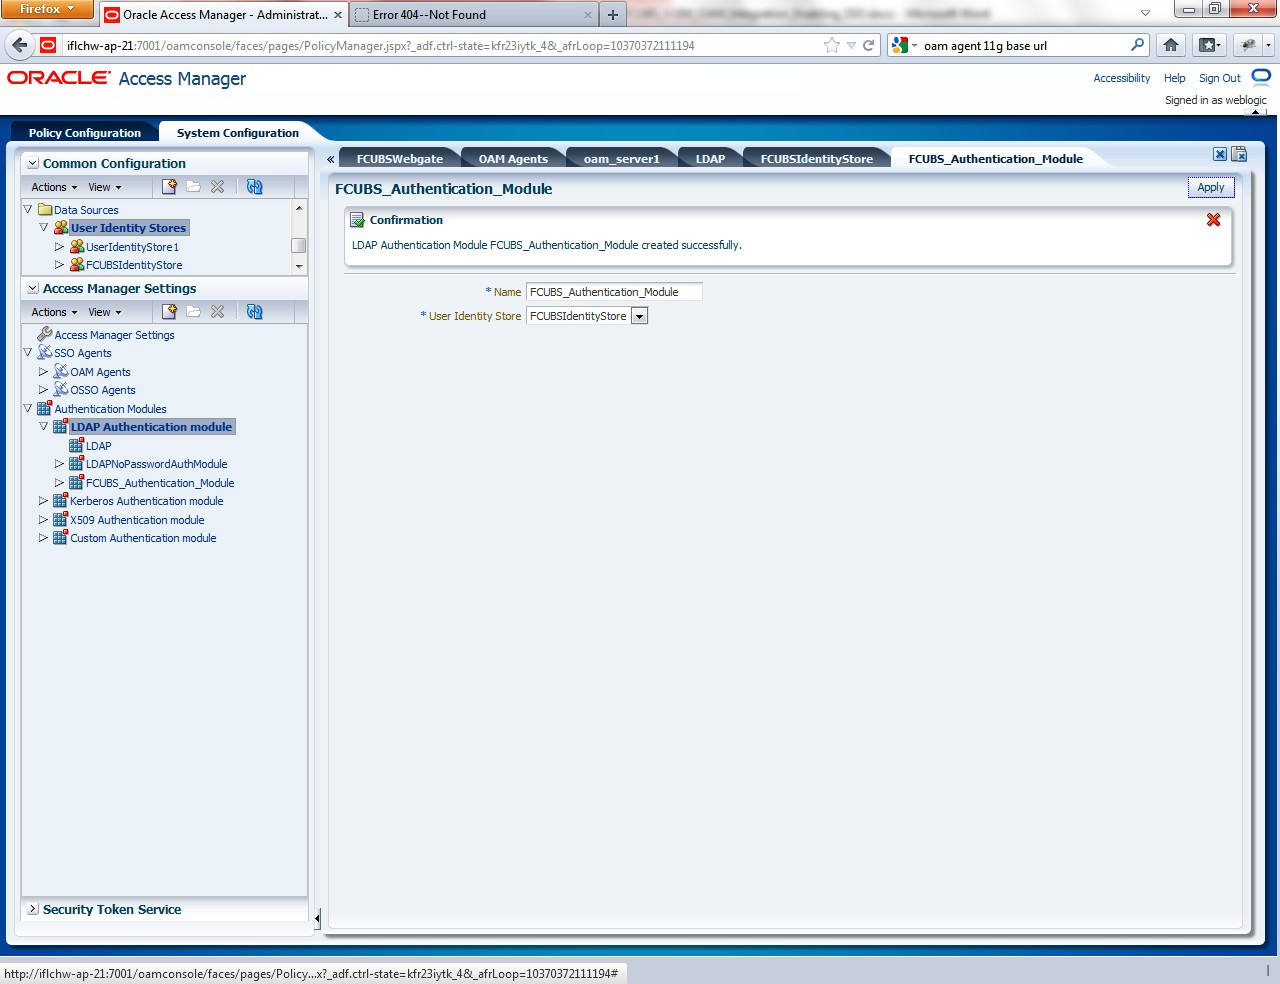
Task: Click Refresh icon in Common Configuration toolbar
Action: [x=255, y=187]
